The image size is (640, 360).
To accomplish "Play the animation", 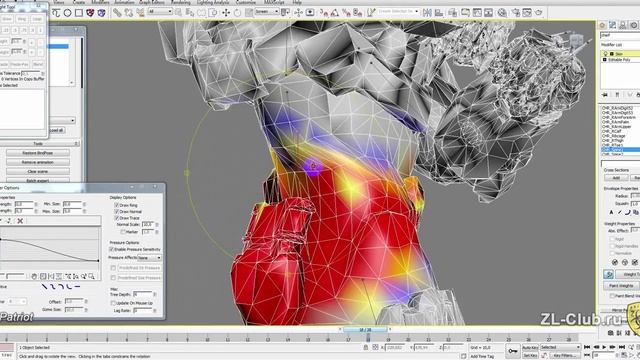I will click(x=604, y=347).
